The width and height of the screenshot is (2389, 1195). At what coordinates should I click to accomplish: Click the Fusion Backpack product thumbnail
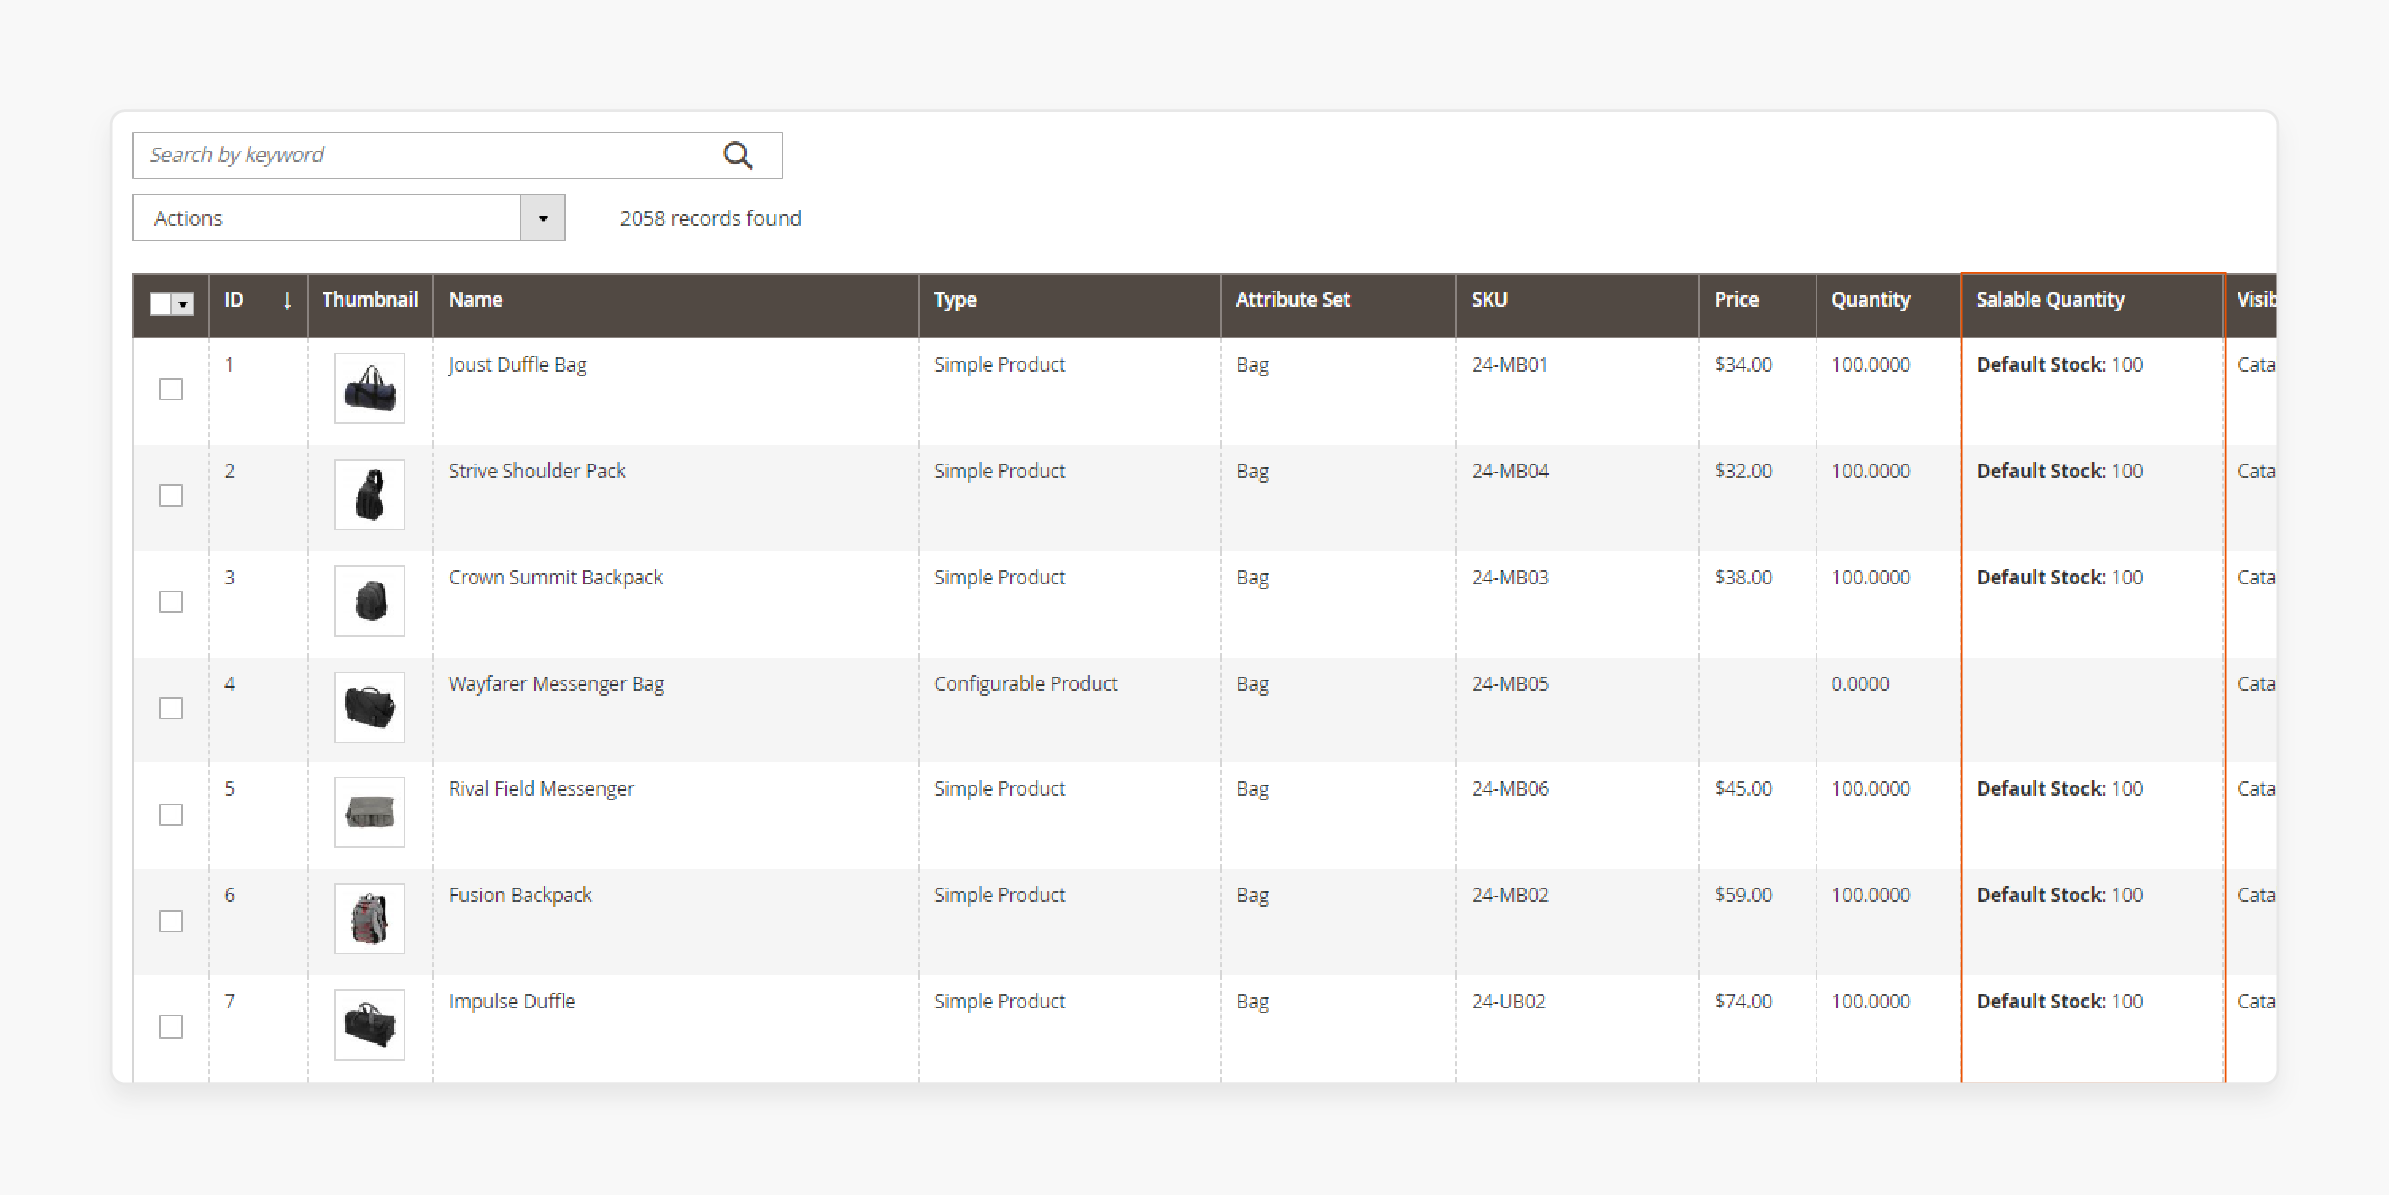369,918
